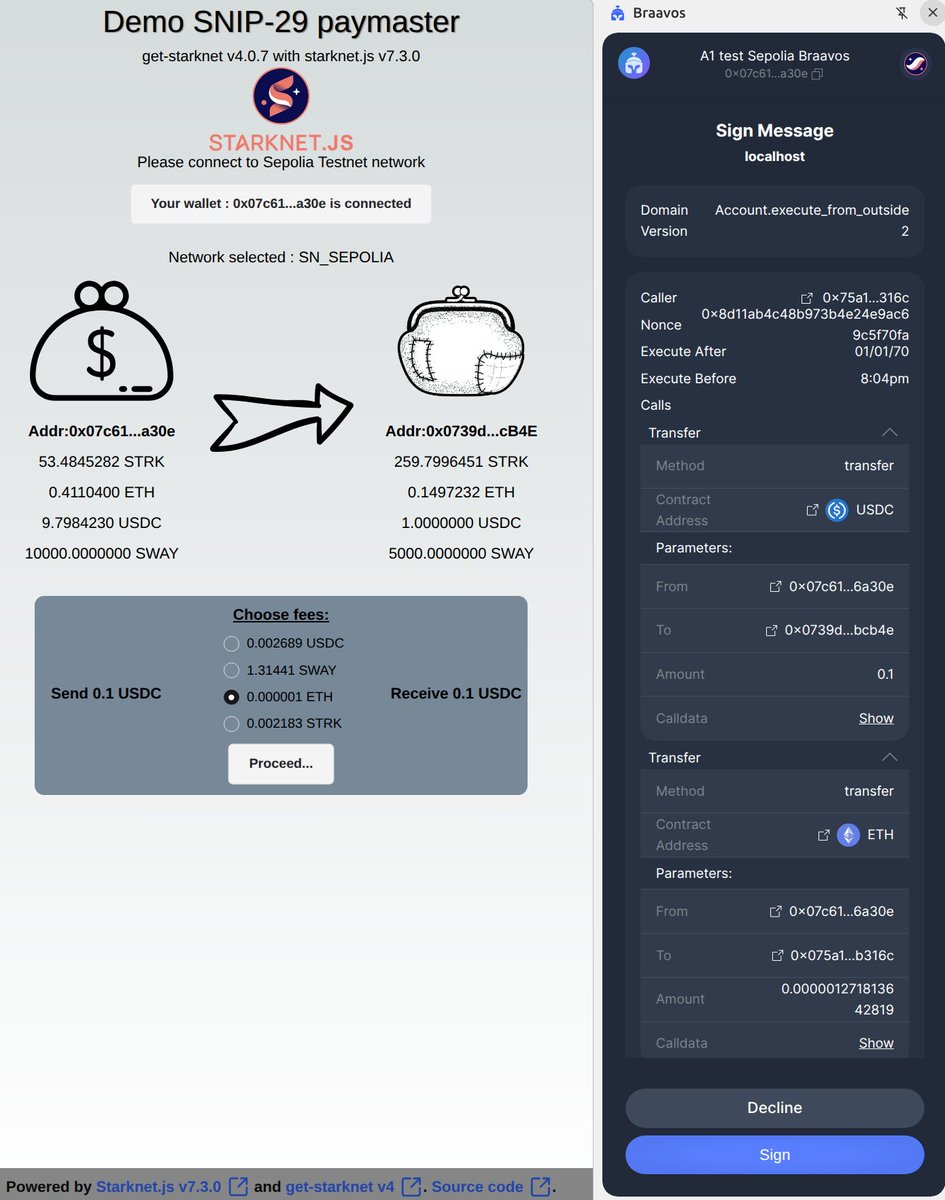Viewport: 945px width, 1200px height.
Task: Click the 10000.0000000 SWAY balance
Action: [102, 553]
